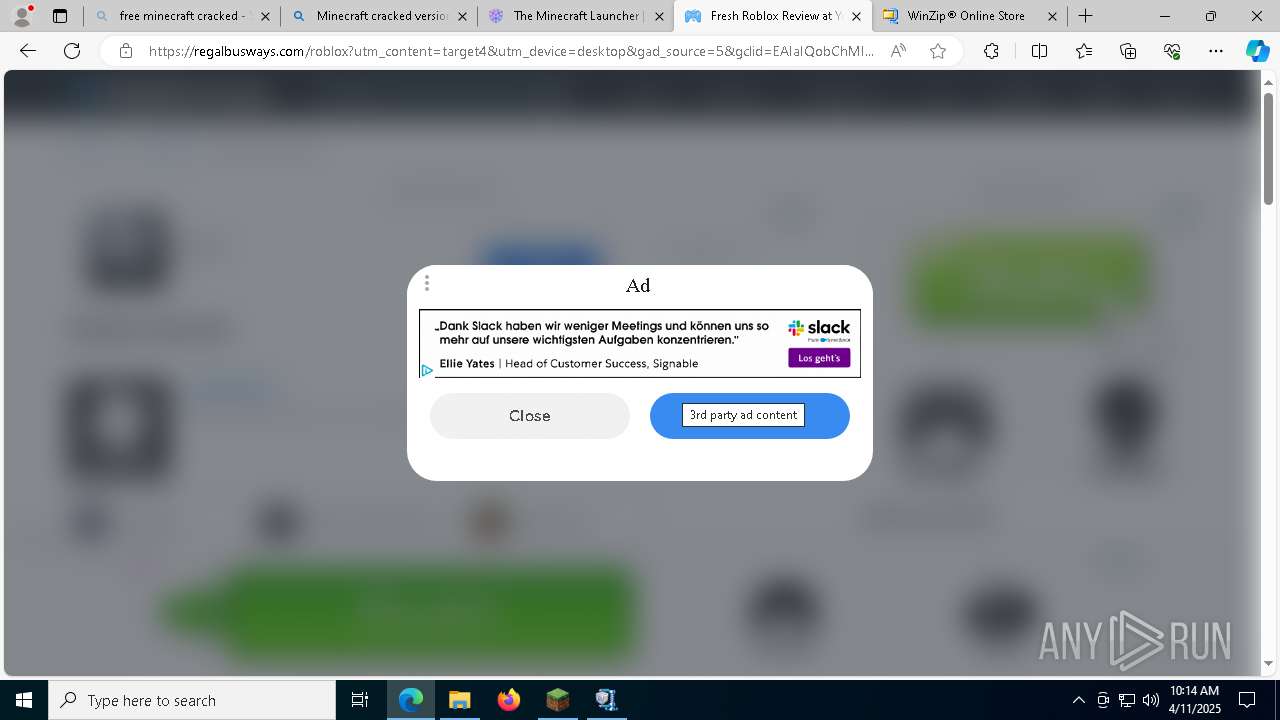This screenshot has height=720, width=1280.
Task: Click the address bar URL
Action: [511, 51]
